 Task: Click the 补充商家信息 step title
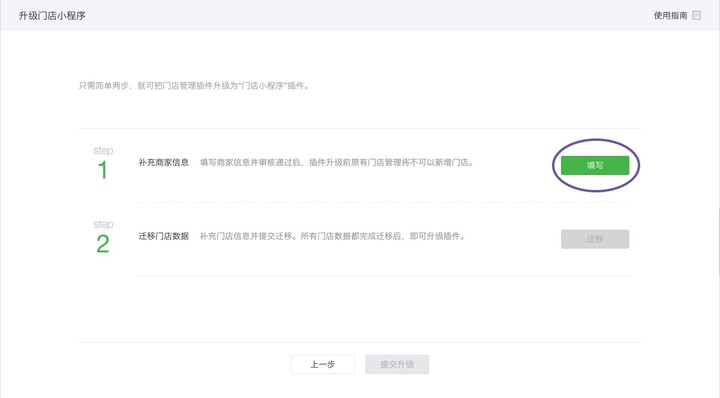[164, 163]
